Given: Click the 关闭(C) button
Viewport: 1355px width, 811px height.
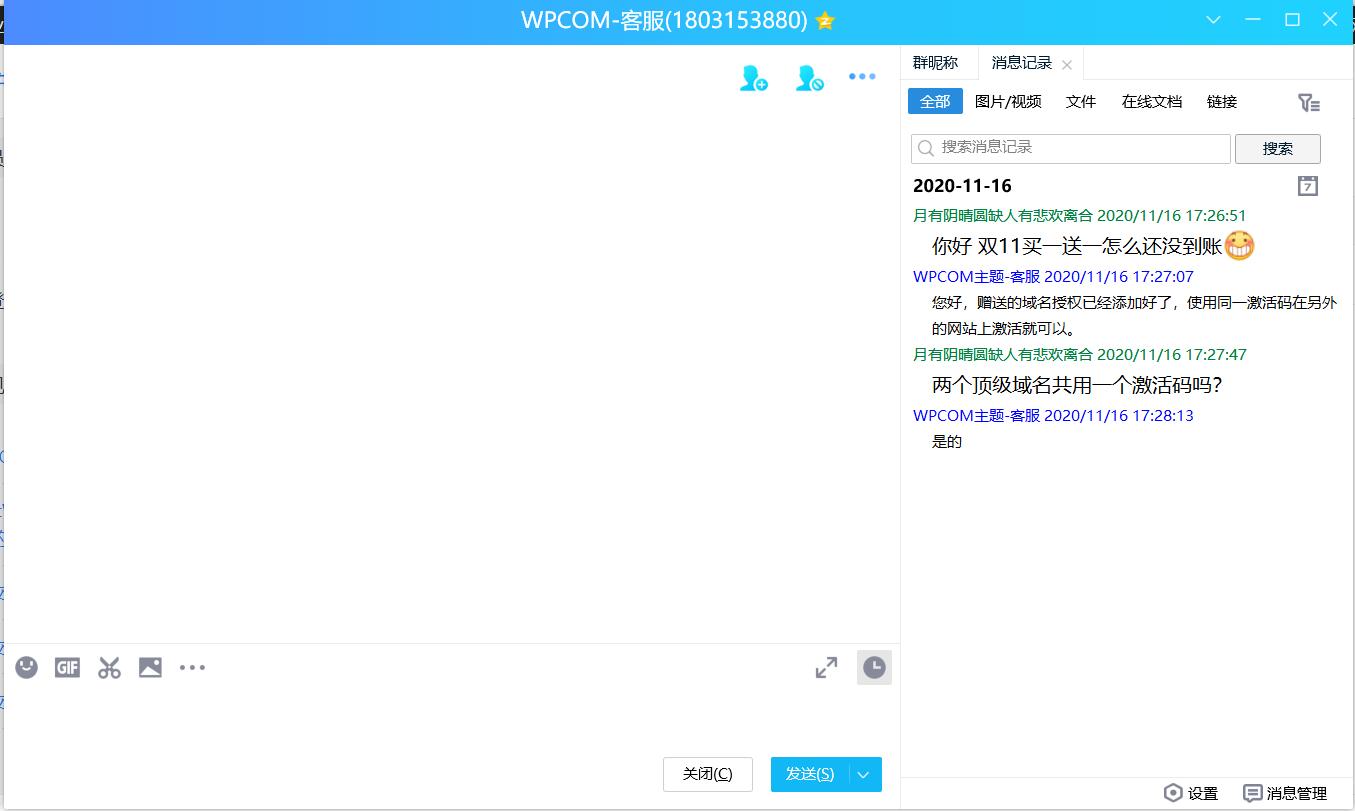Looking at the screenshot, I should [x=708, y=774].
